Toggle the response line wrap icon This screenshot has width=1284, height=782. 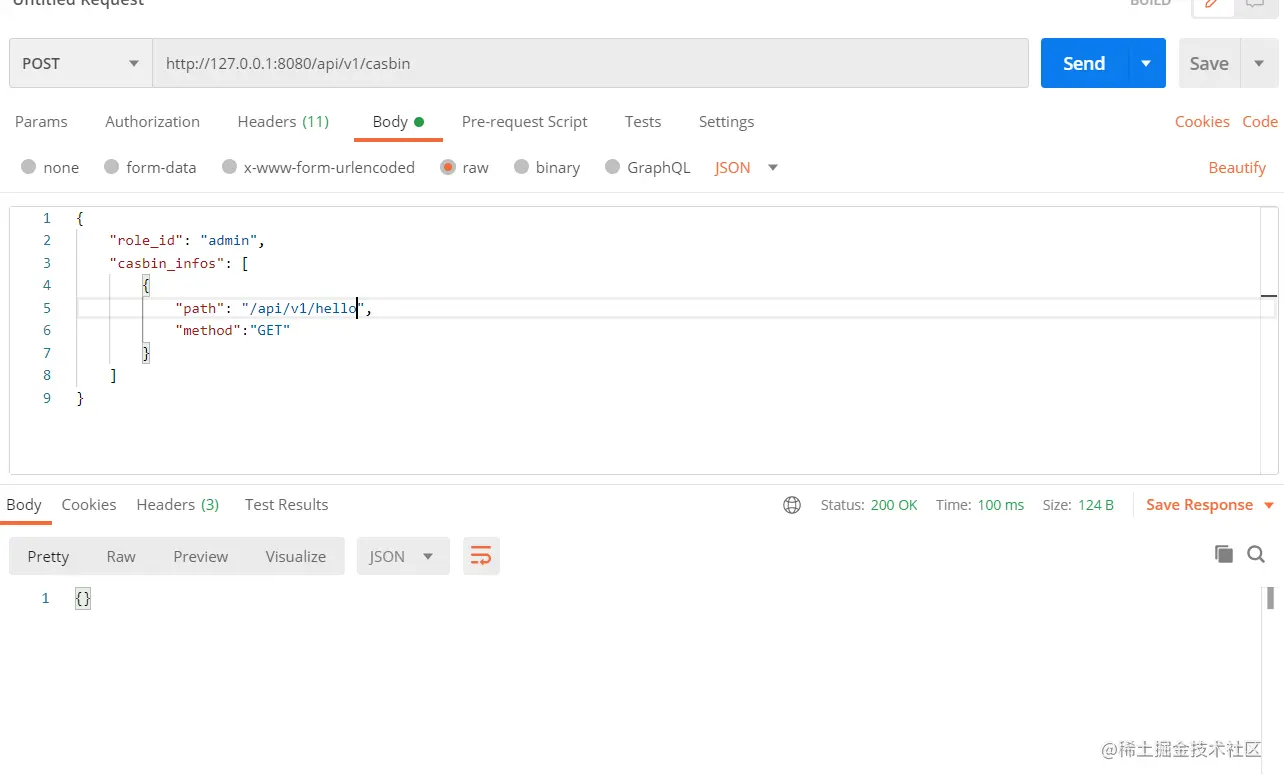(481, 556)
